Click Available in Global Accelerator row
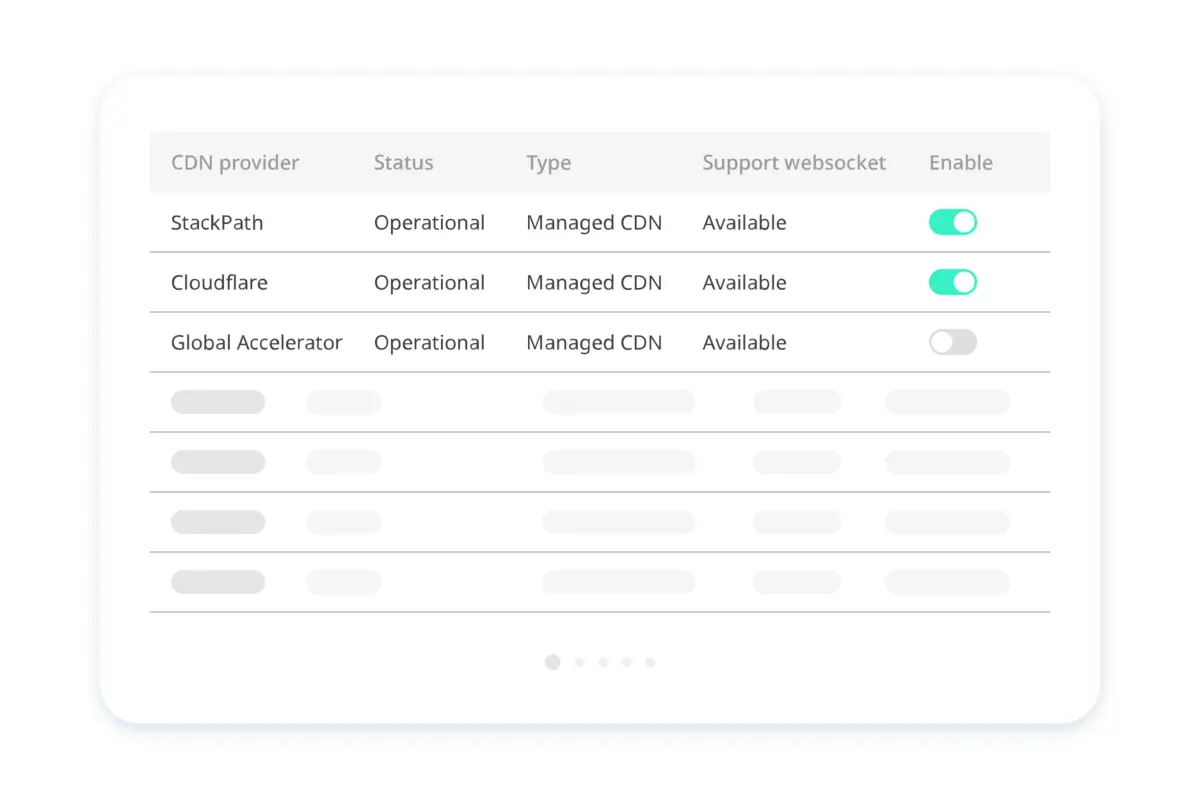1200x800 pixels. click(x=744, y=342)
